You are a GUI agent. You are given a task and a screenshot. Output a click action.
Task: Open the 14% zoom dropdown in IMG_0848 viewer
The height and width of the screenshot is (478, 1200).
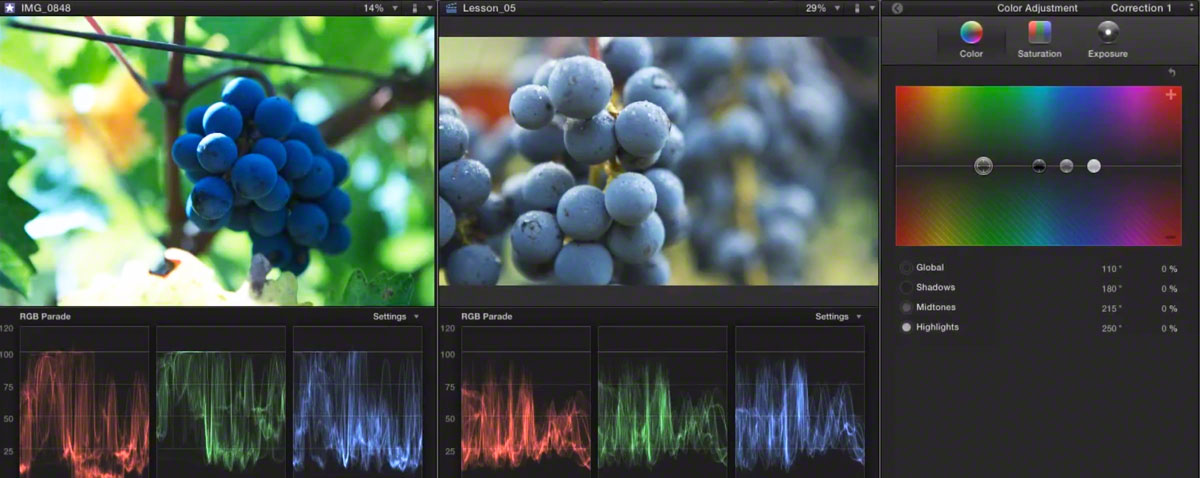click(381, 8)
